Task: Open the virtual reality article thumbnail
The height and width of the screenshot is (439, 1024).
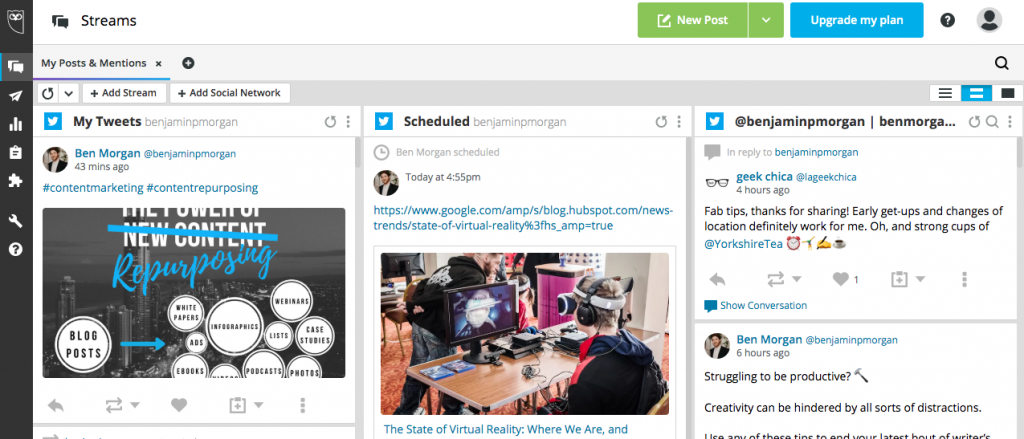Action: 525,334
